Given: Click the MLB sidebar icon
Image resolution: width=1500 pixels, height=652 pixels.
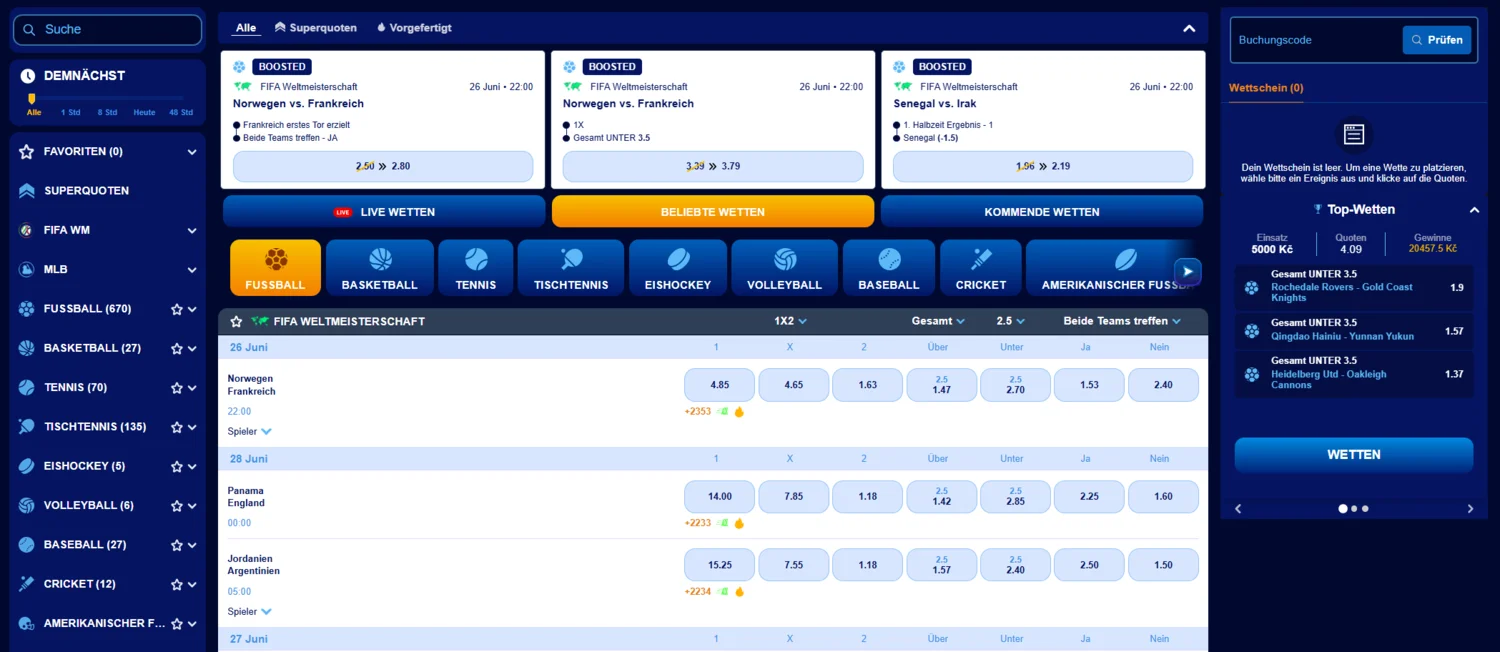Looking at the screenshot, I should pyautogui.click(x=26, y=269).
